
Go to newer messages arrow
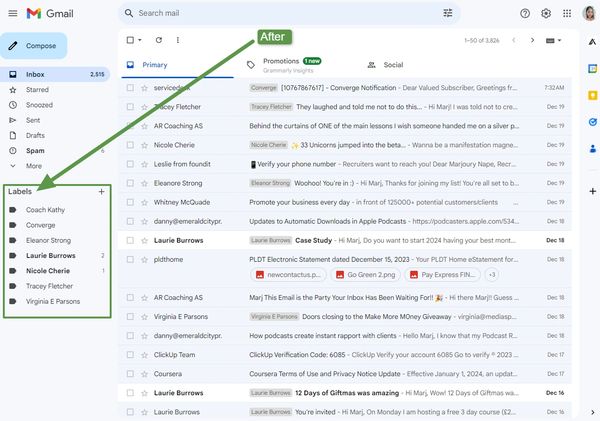click(x=514, y=40)
